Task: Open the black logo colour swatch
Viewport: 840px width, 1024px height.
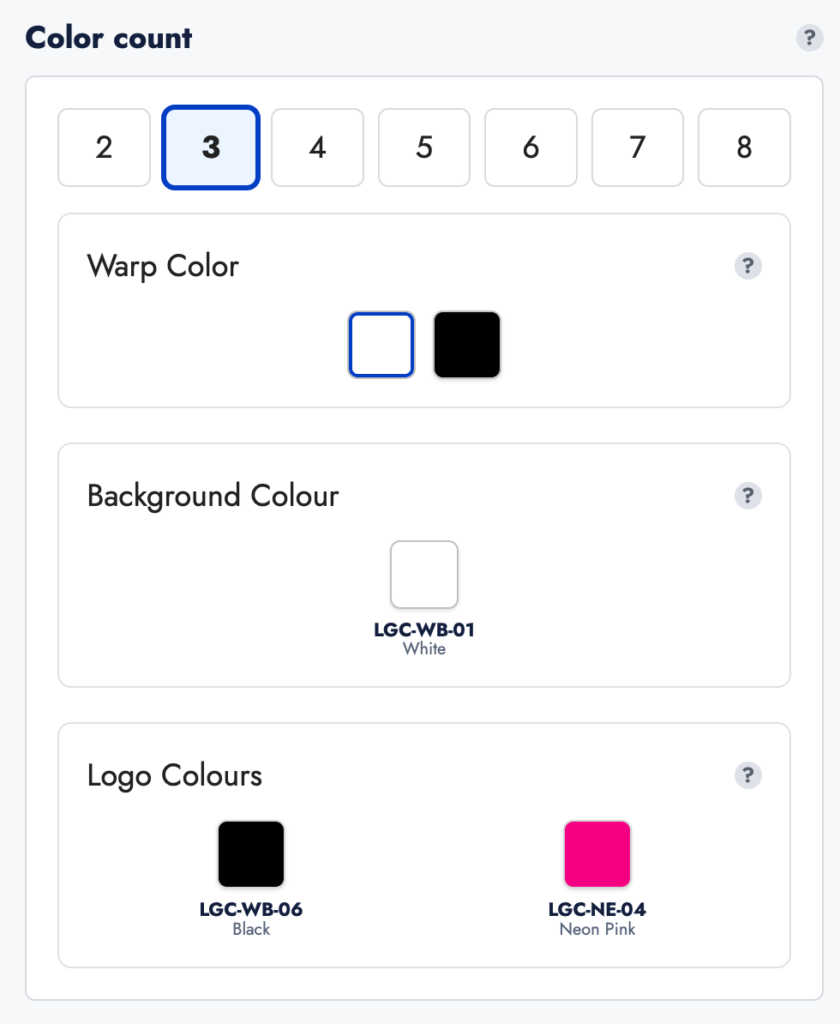Action: (x=251, y=854)
